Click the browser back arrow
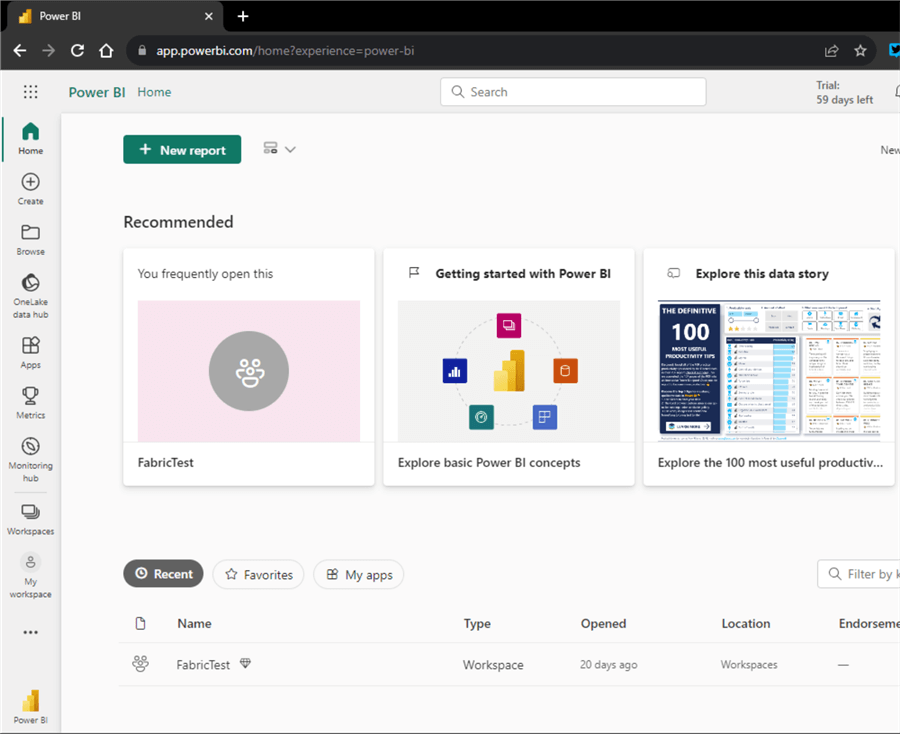This screenshot has height=734, width=900. pyautogui.click(x=20, y=51)
